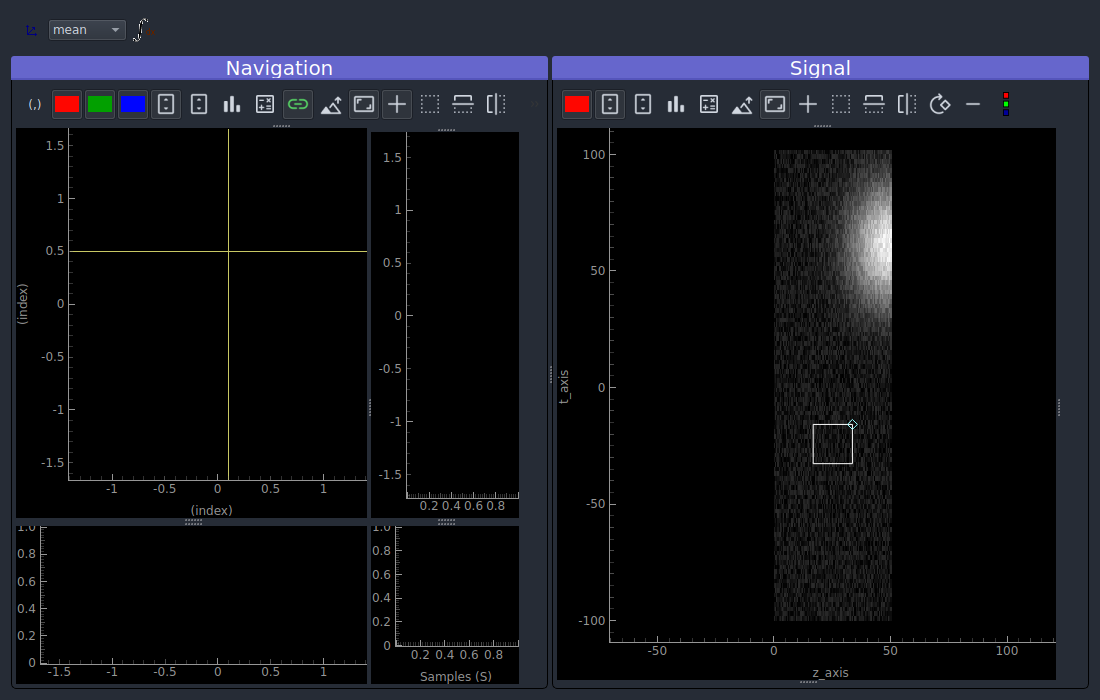Click horizontal slice icon in Navigation toolbar

coord(462,105)
